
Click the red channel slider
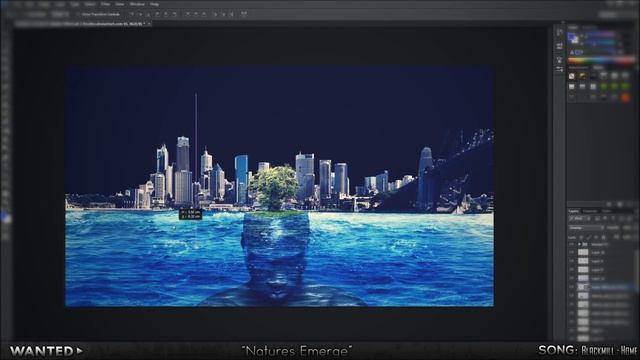pos(600,35)
